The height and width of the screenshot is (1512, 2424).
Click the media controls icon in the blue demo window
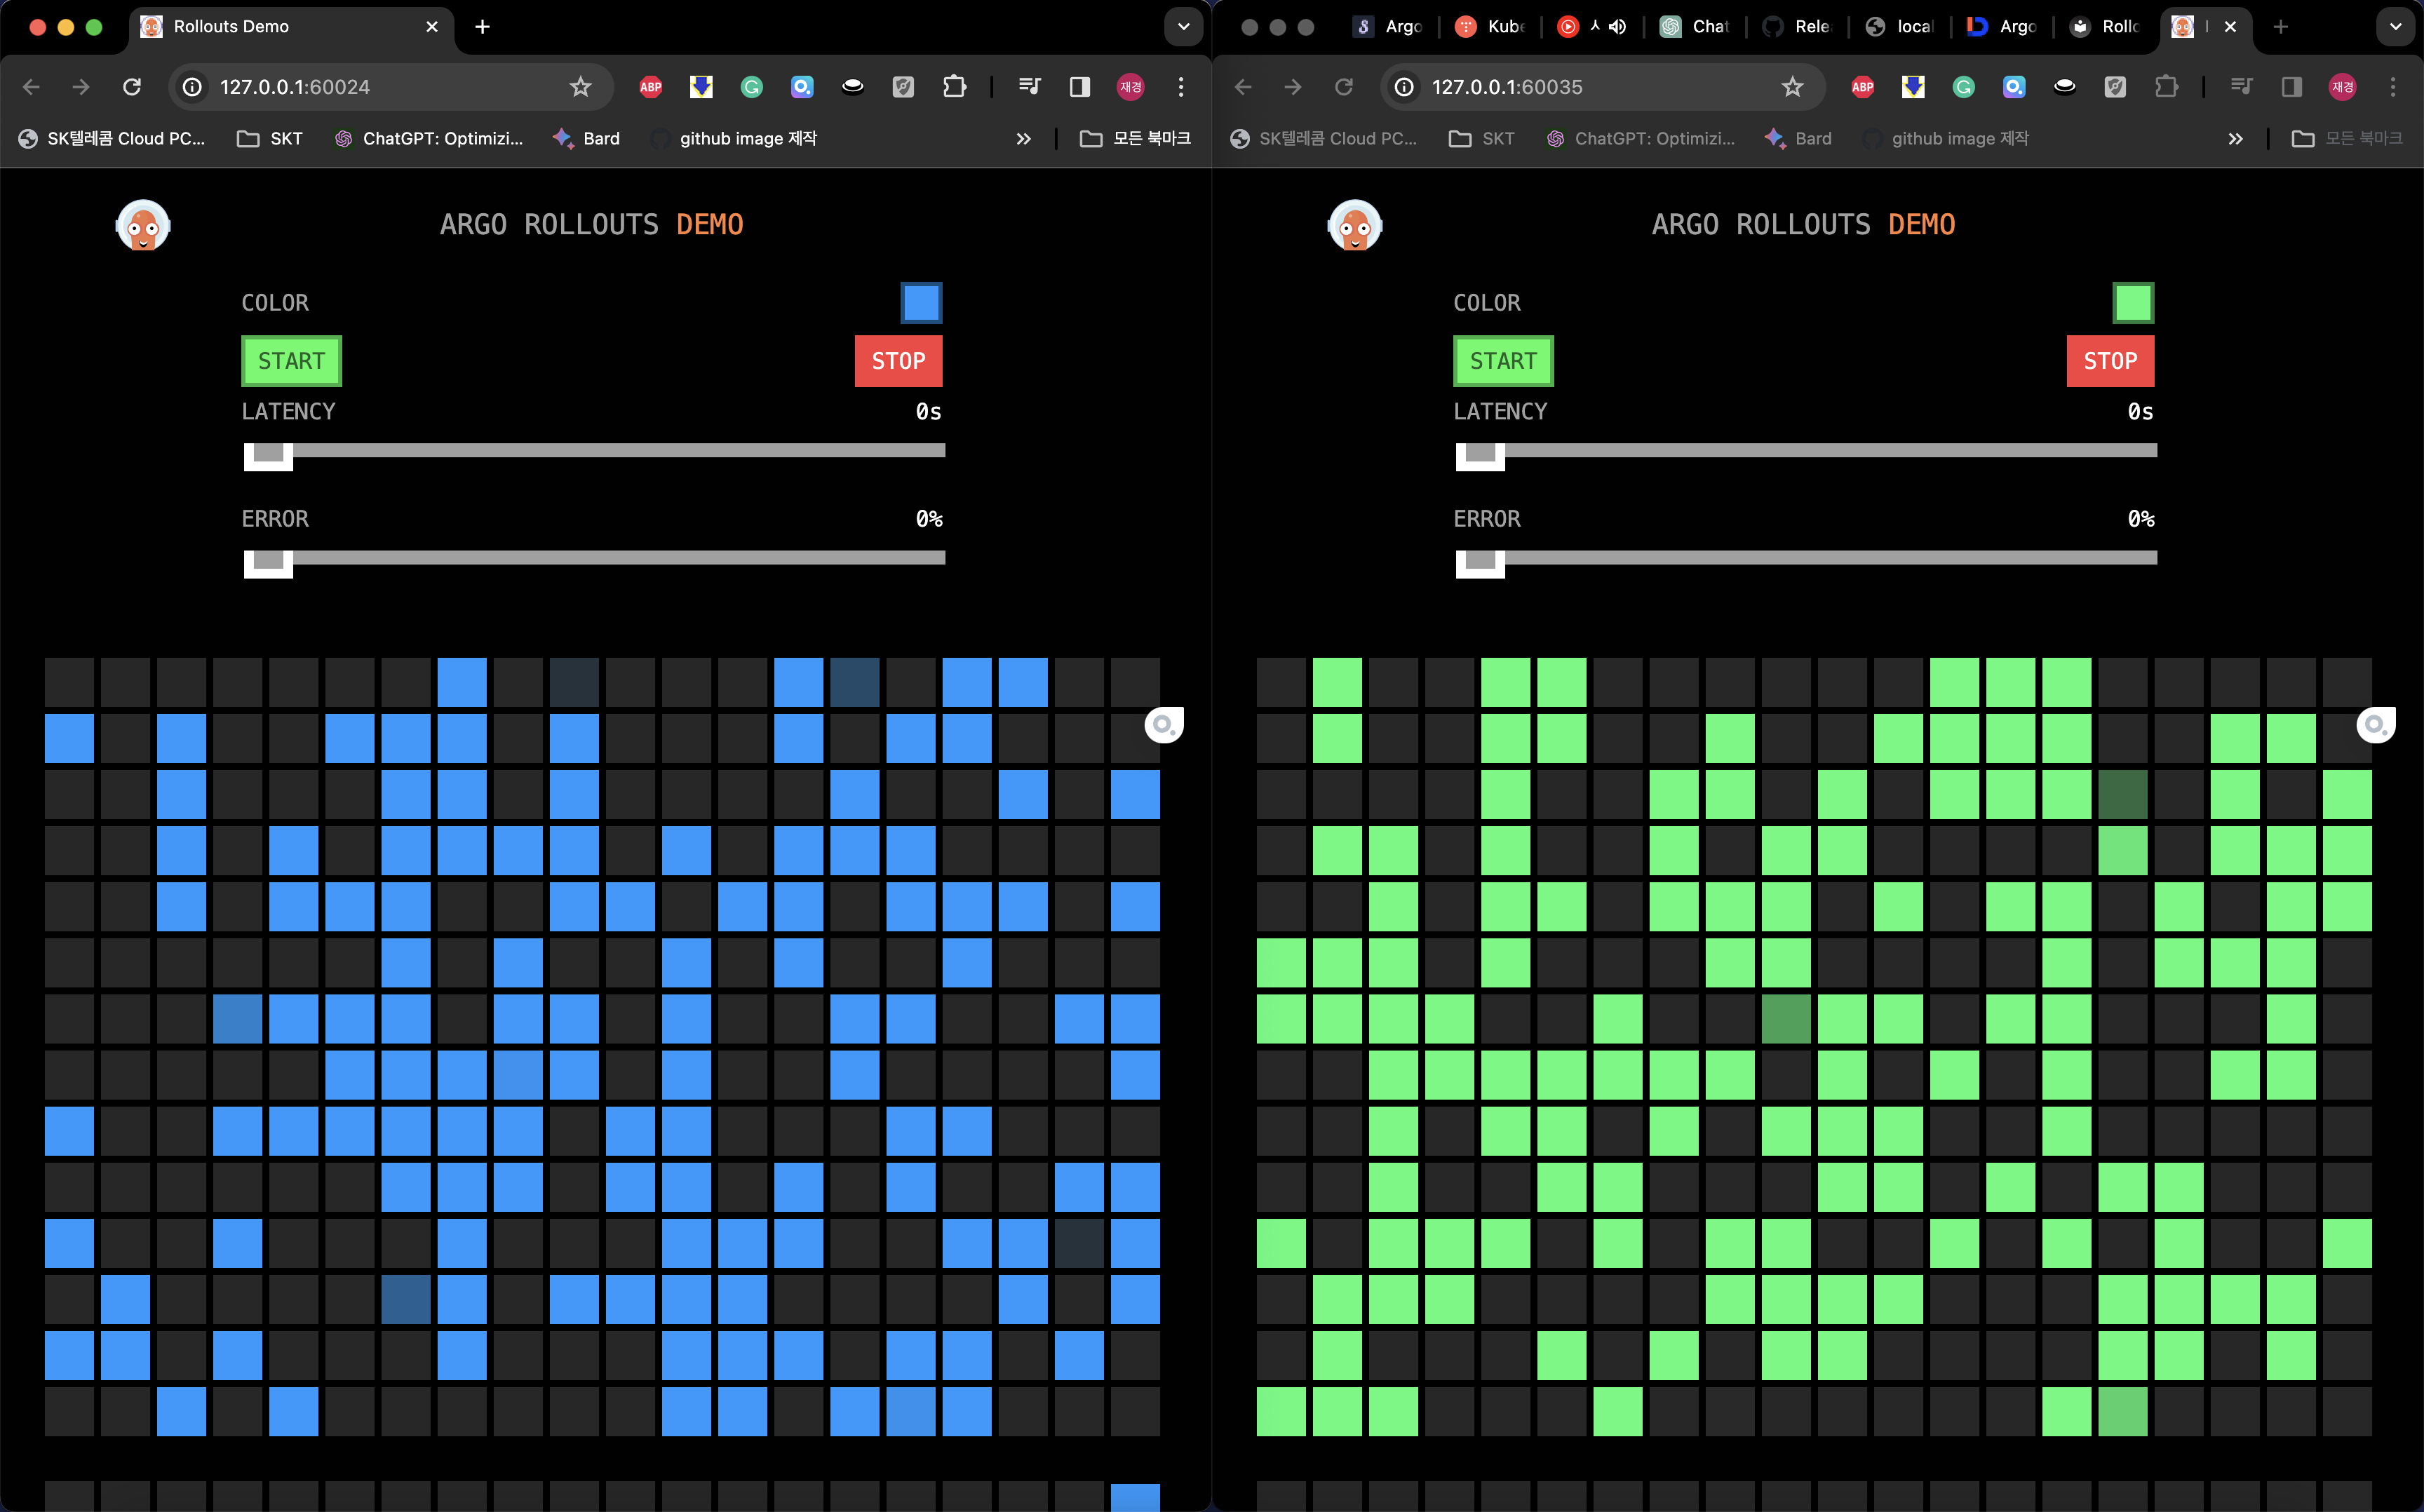point(1029,87)
